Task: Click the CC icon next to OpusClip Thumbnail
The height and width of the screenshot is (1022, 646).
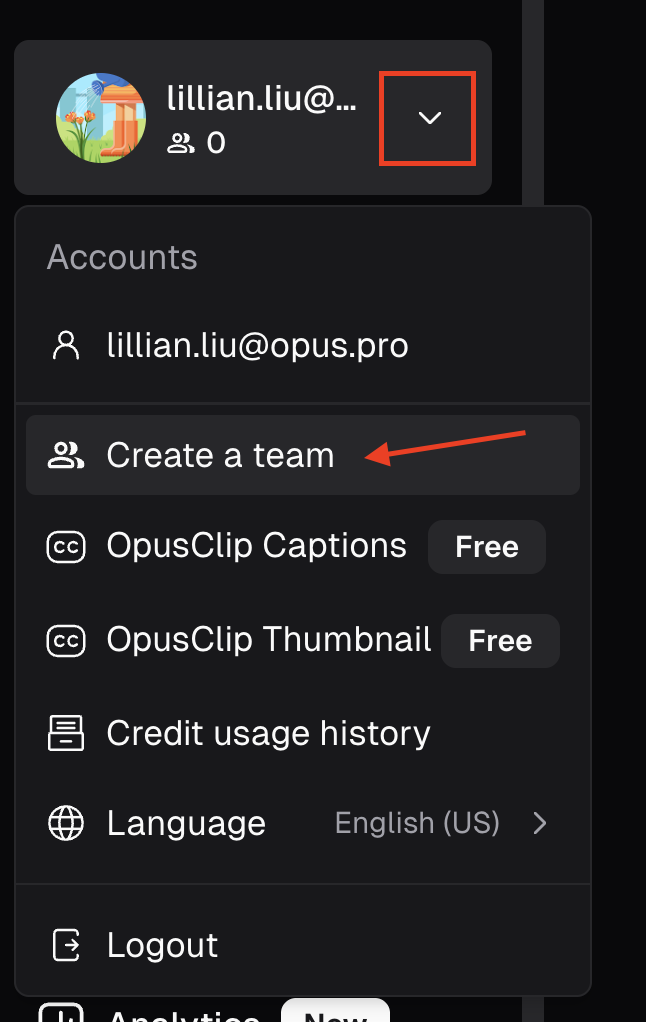Action: click(66, 641)
